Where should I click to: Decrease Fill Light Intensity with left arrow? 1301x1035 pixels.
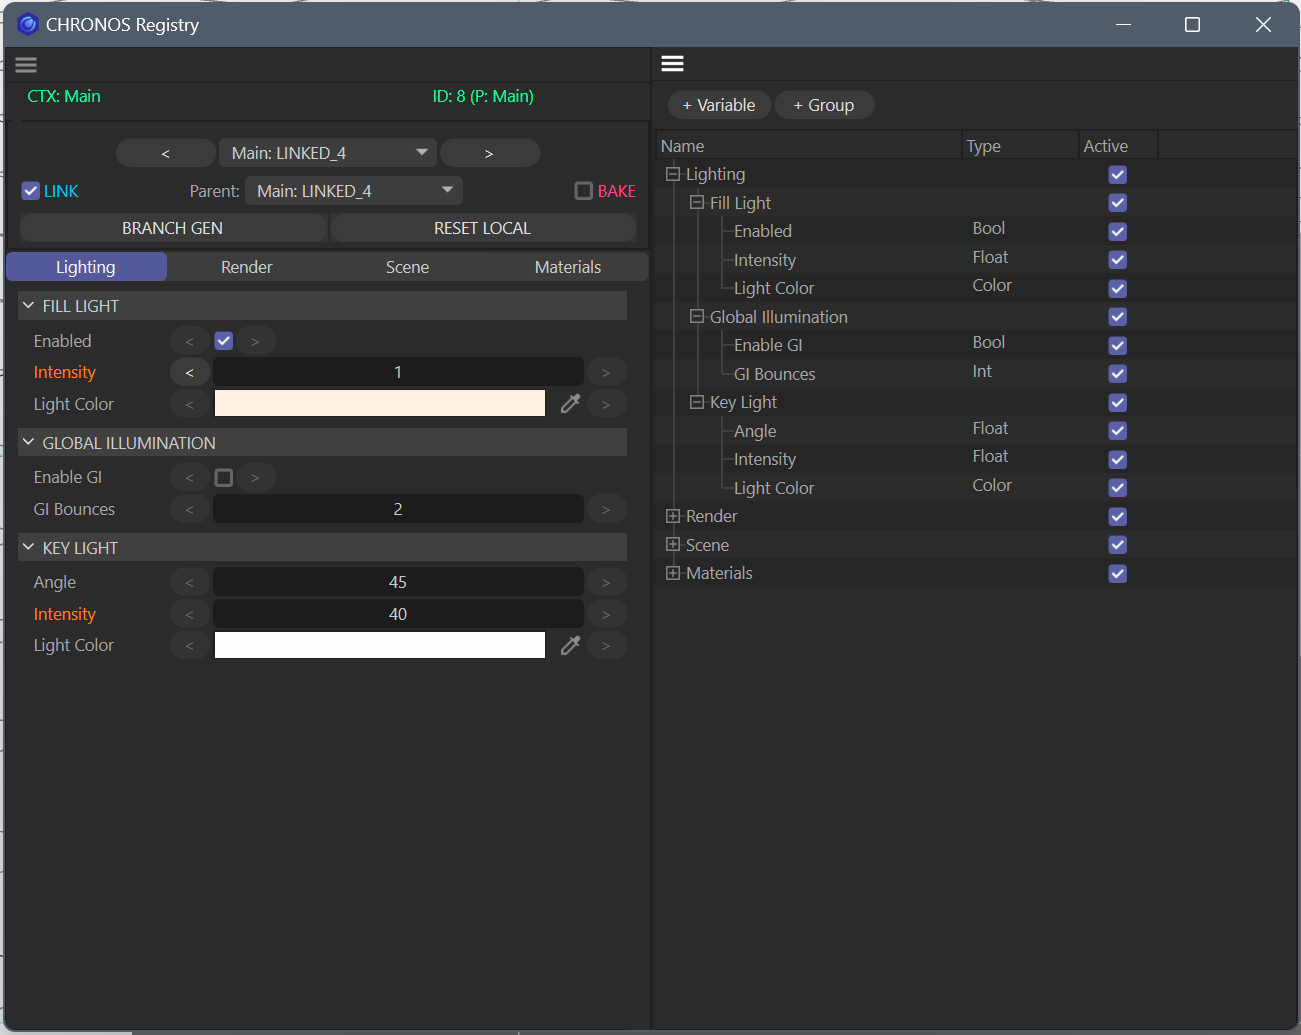point(190,372)
